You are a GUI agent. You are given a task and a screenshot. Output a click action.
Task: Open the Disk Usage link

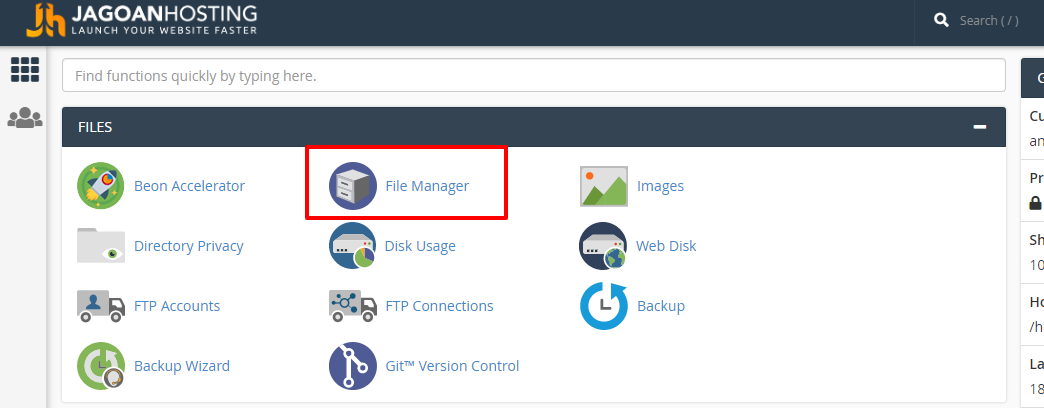click(420, 246)
